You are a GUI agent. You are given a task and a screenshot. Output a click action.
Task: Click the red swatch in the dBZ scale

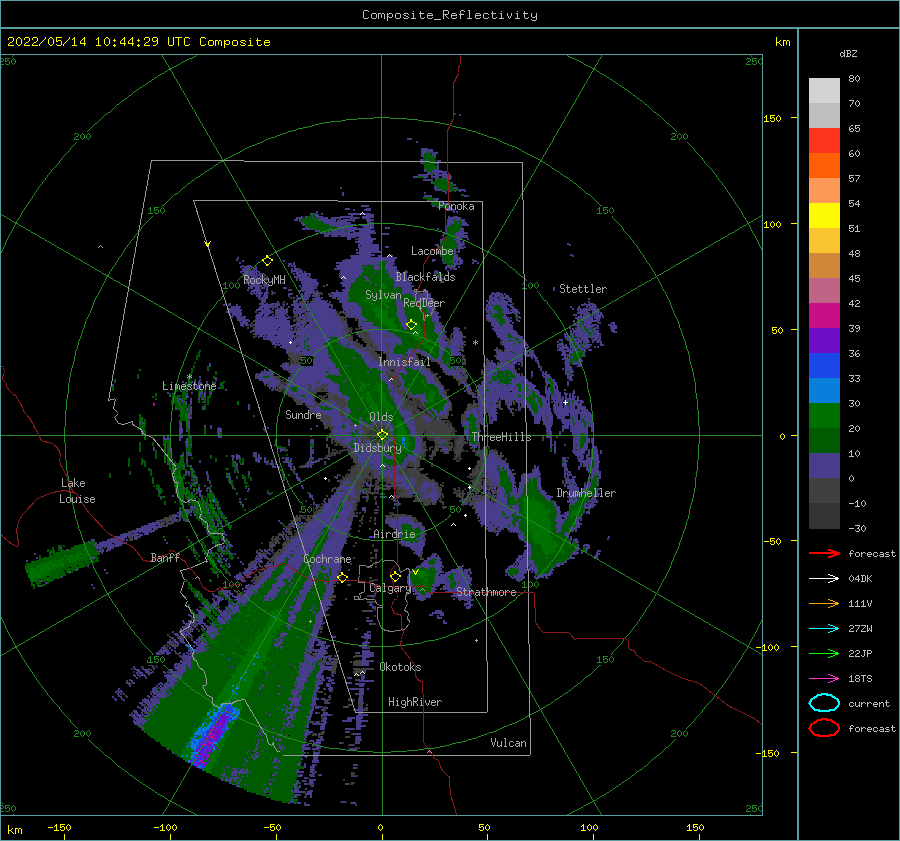tap(824, 140)
